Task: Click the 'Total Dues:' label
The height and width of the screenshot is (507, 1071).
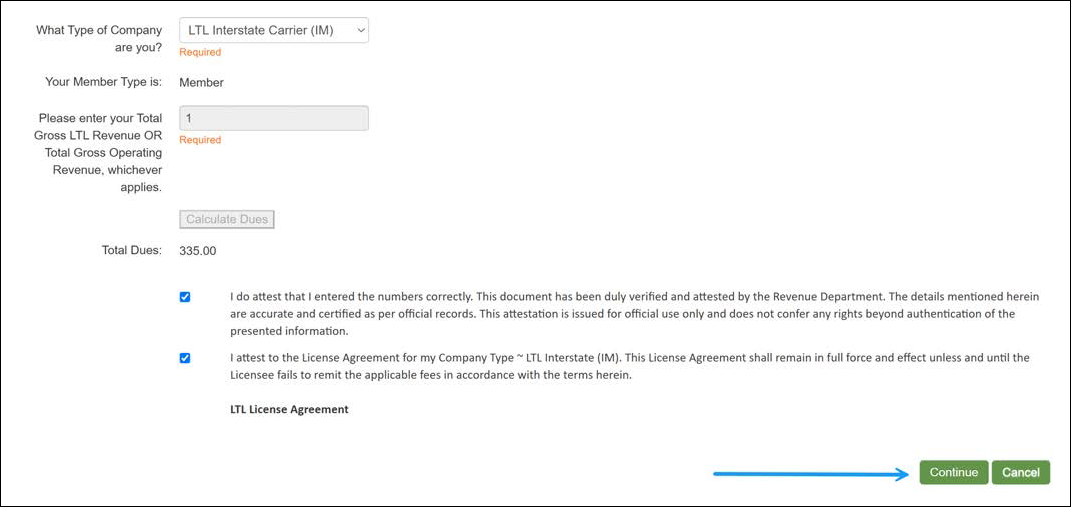Action: coord(131,250)
